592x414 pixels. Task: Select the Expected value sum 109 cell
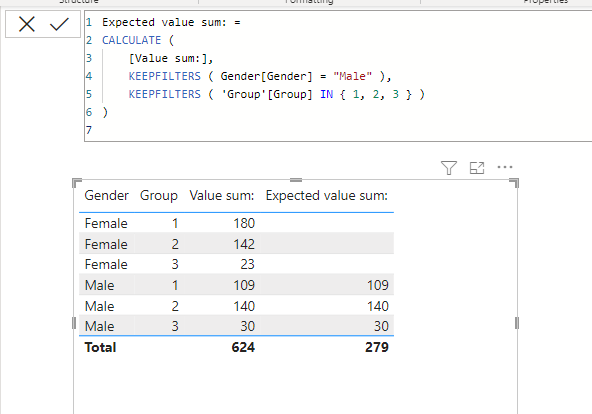[x=378, y=285]
